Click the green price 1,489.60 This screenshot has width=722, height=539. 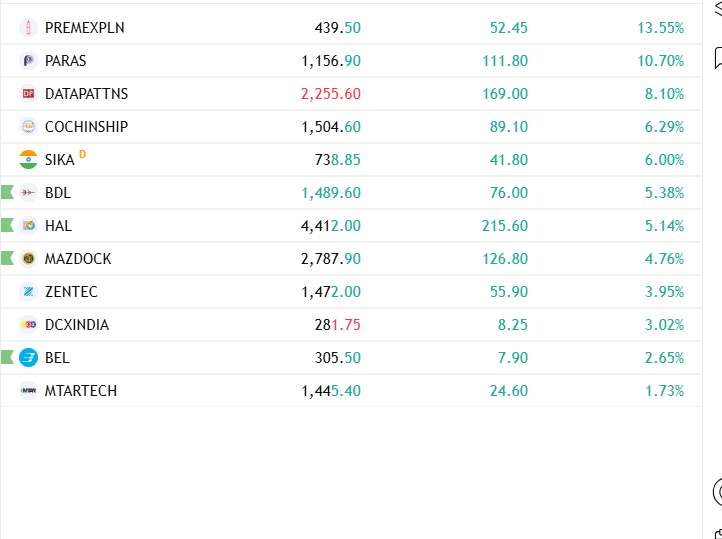click(331, 193)
